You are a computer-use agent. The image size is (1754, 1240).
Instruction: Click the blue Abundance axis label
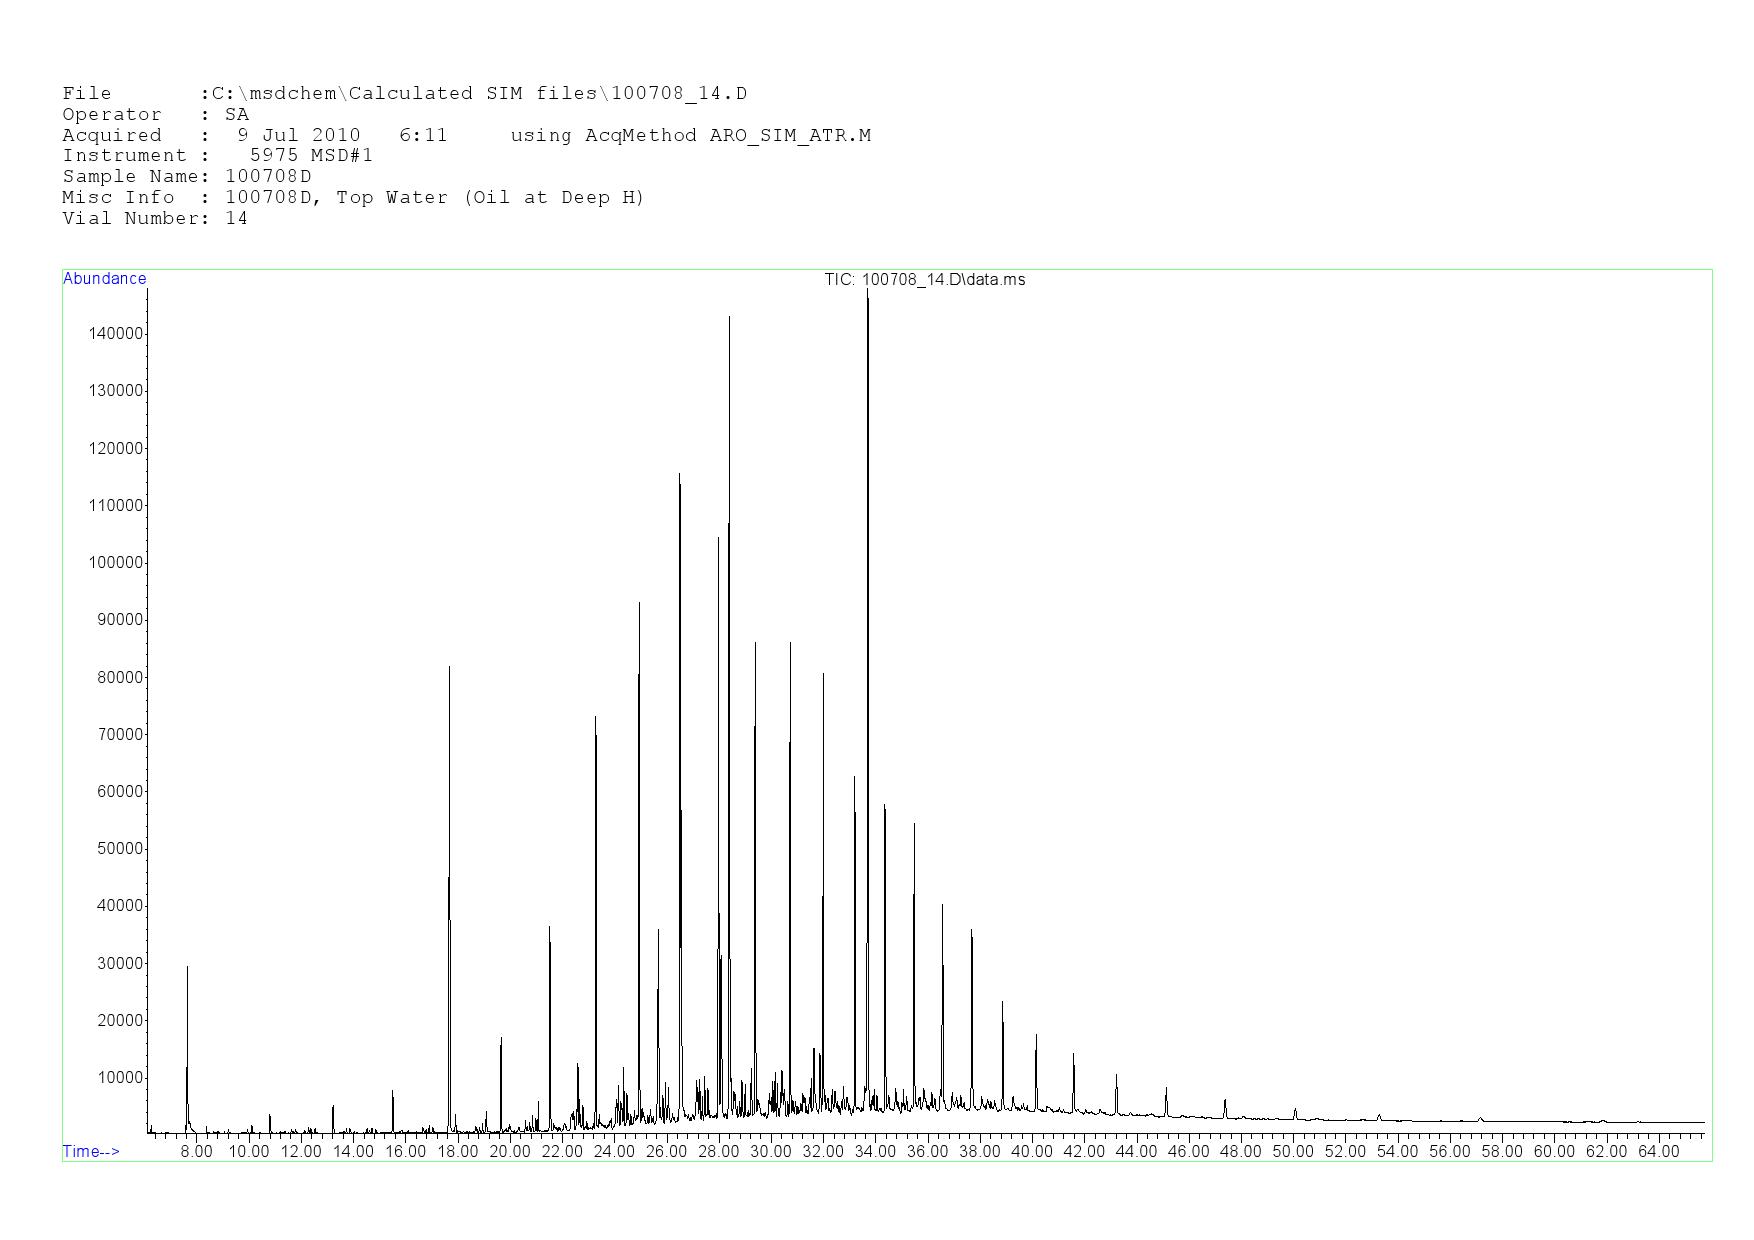104,279
